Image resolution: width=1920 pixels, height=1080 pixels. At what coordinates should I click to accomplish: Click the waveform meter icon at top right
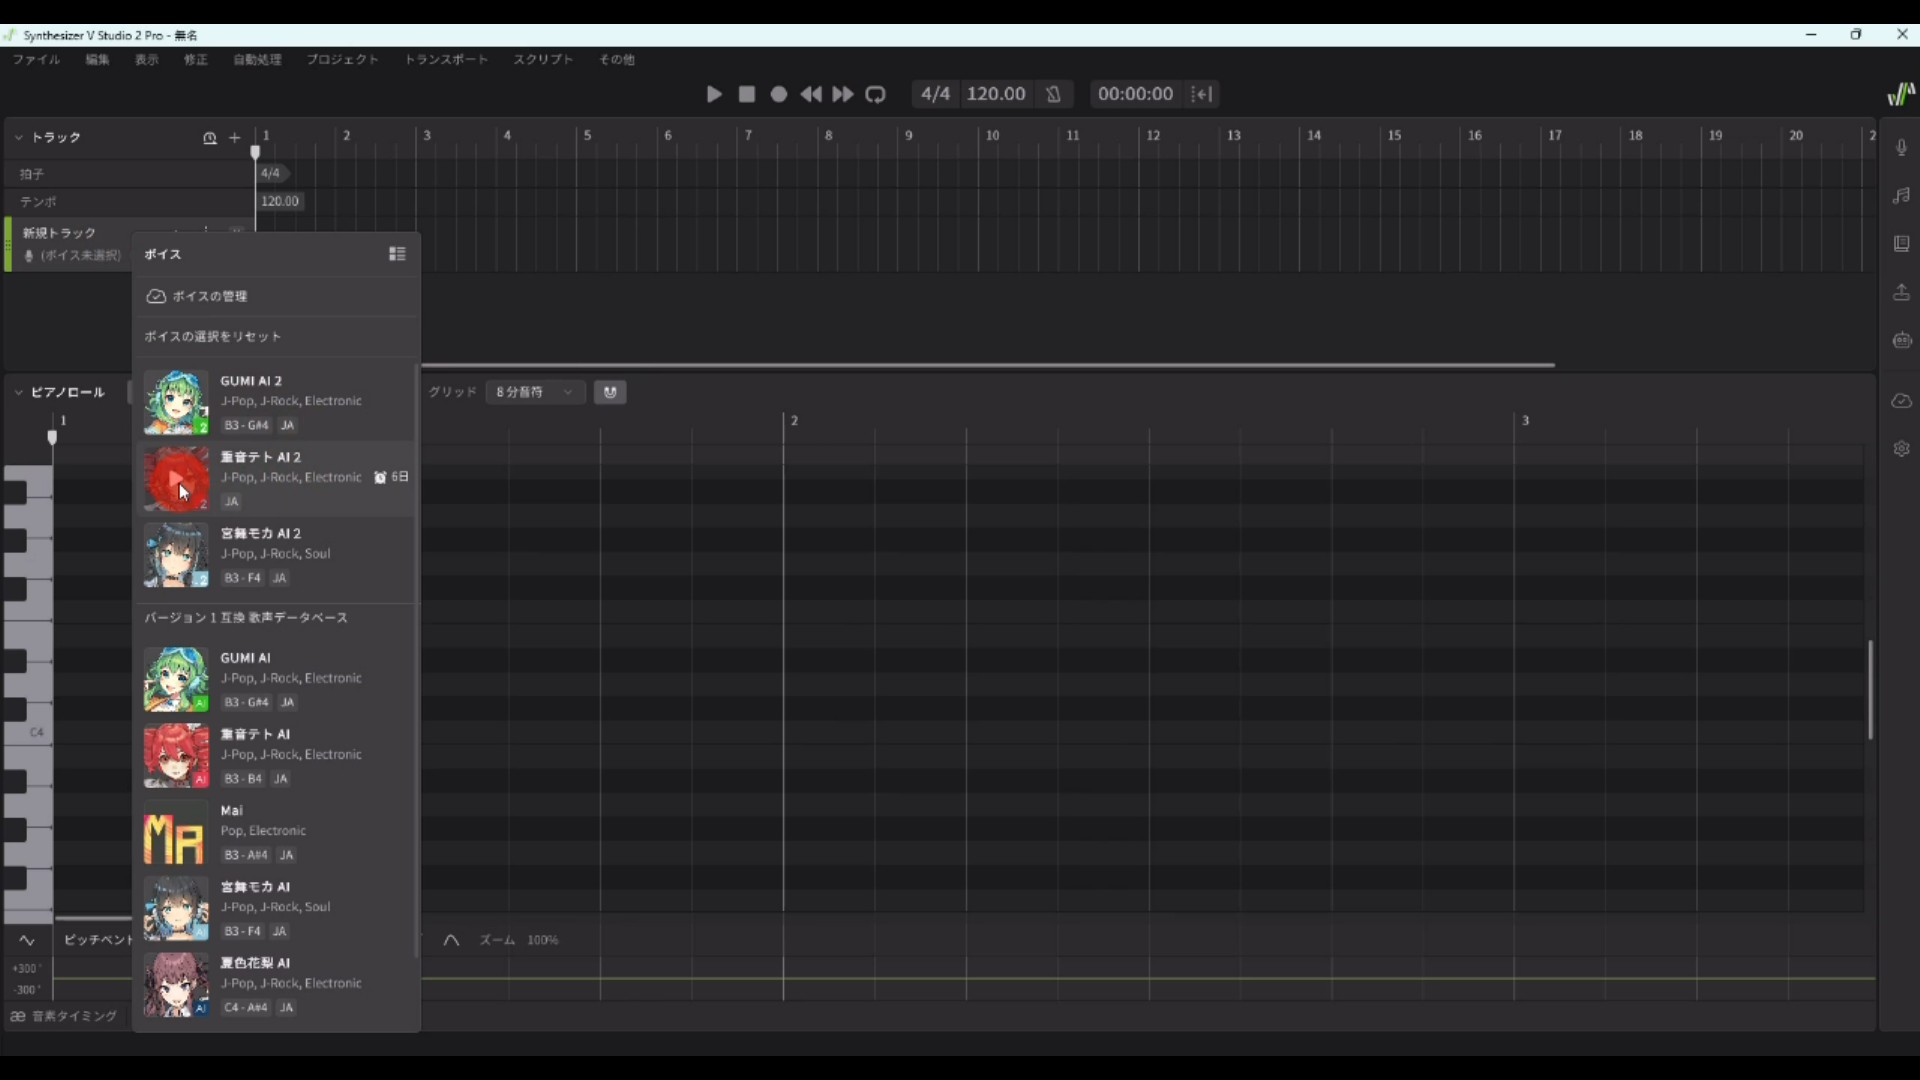1901,93
